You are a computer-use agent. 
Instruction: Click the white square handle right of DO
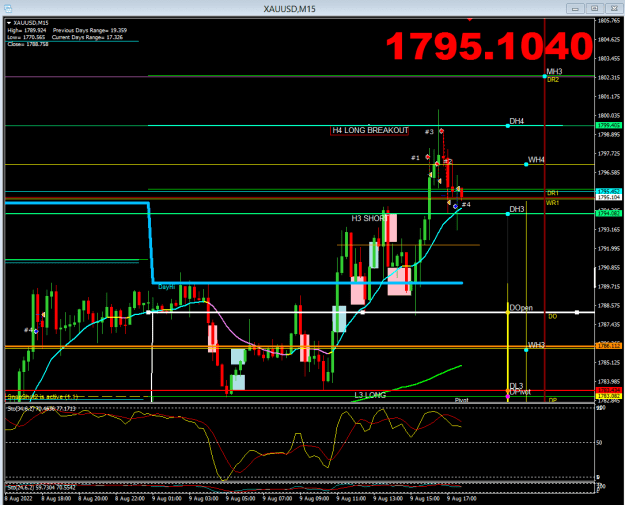coord(576,312)
